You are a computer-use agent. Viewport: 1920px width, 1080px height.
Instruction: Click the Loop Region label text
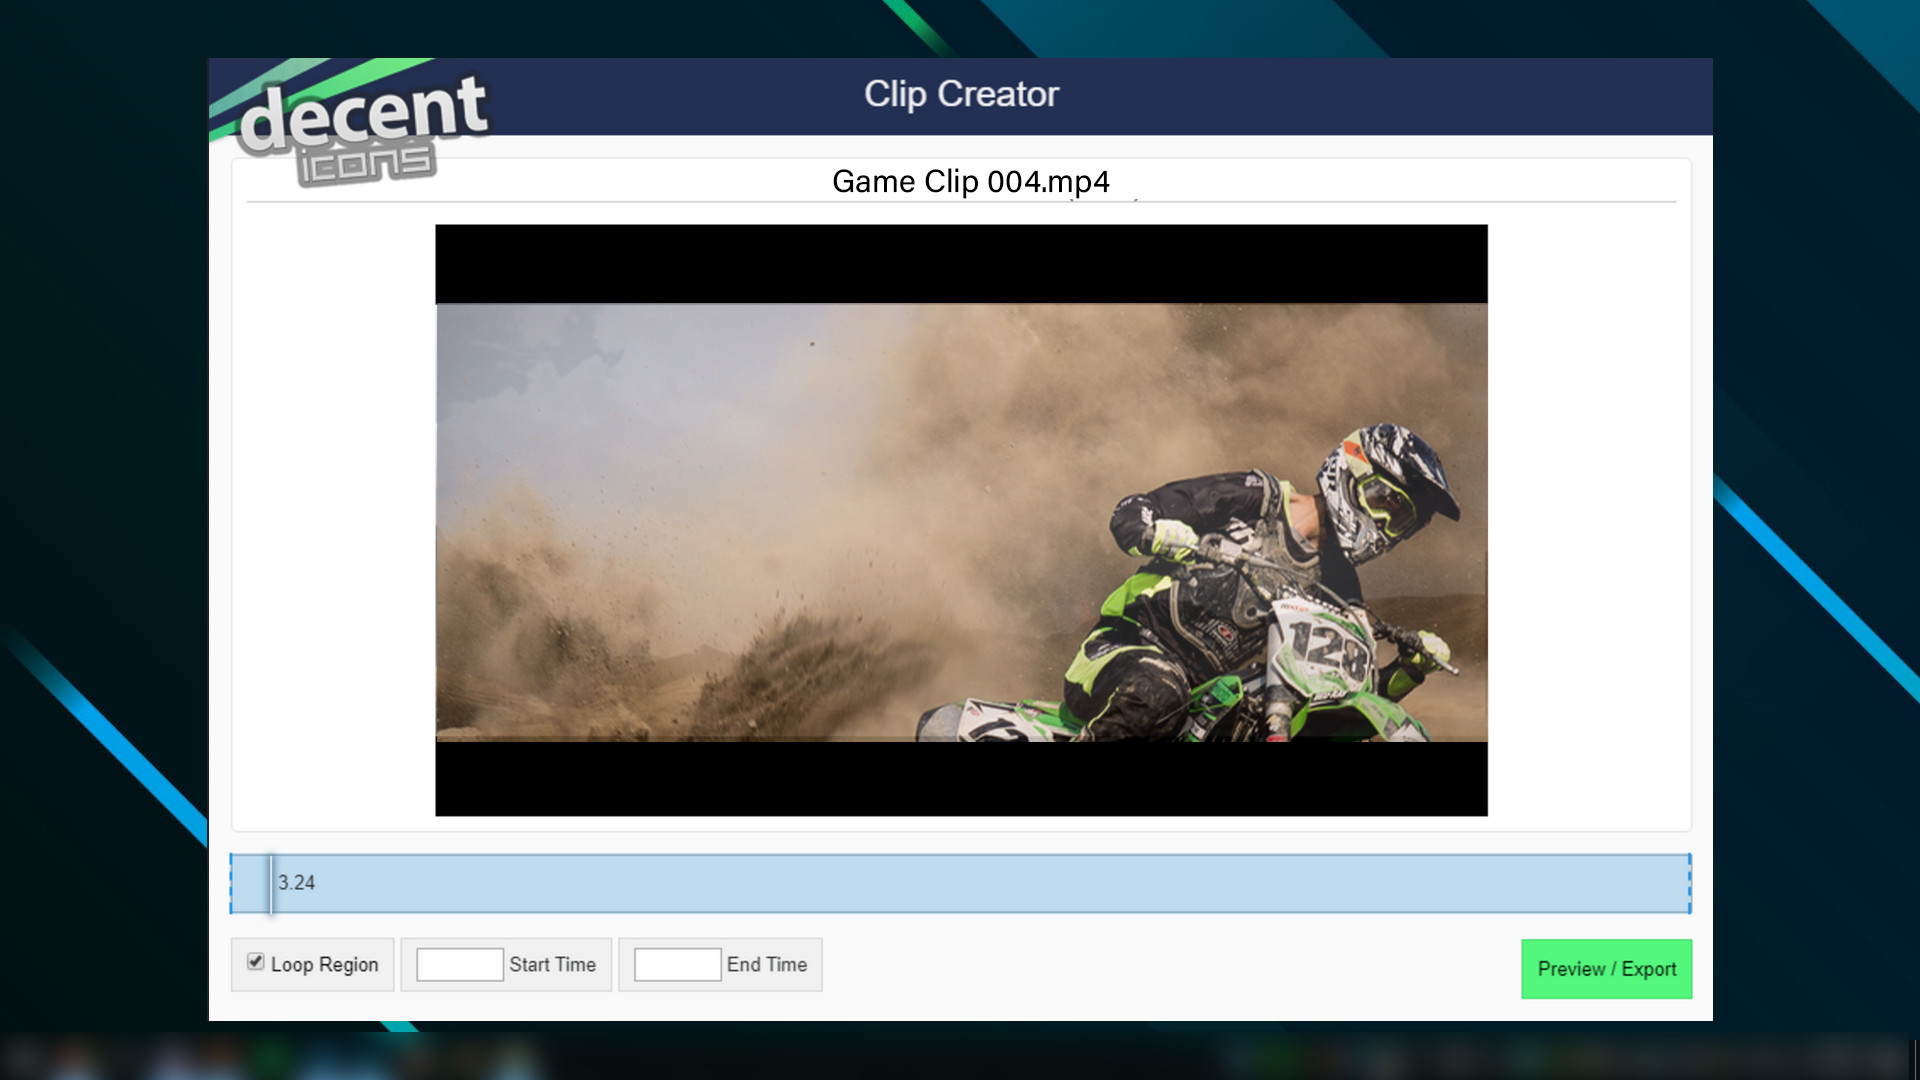pos(324,965)
